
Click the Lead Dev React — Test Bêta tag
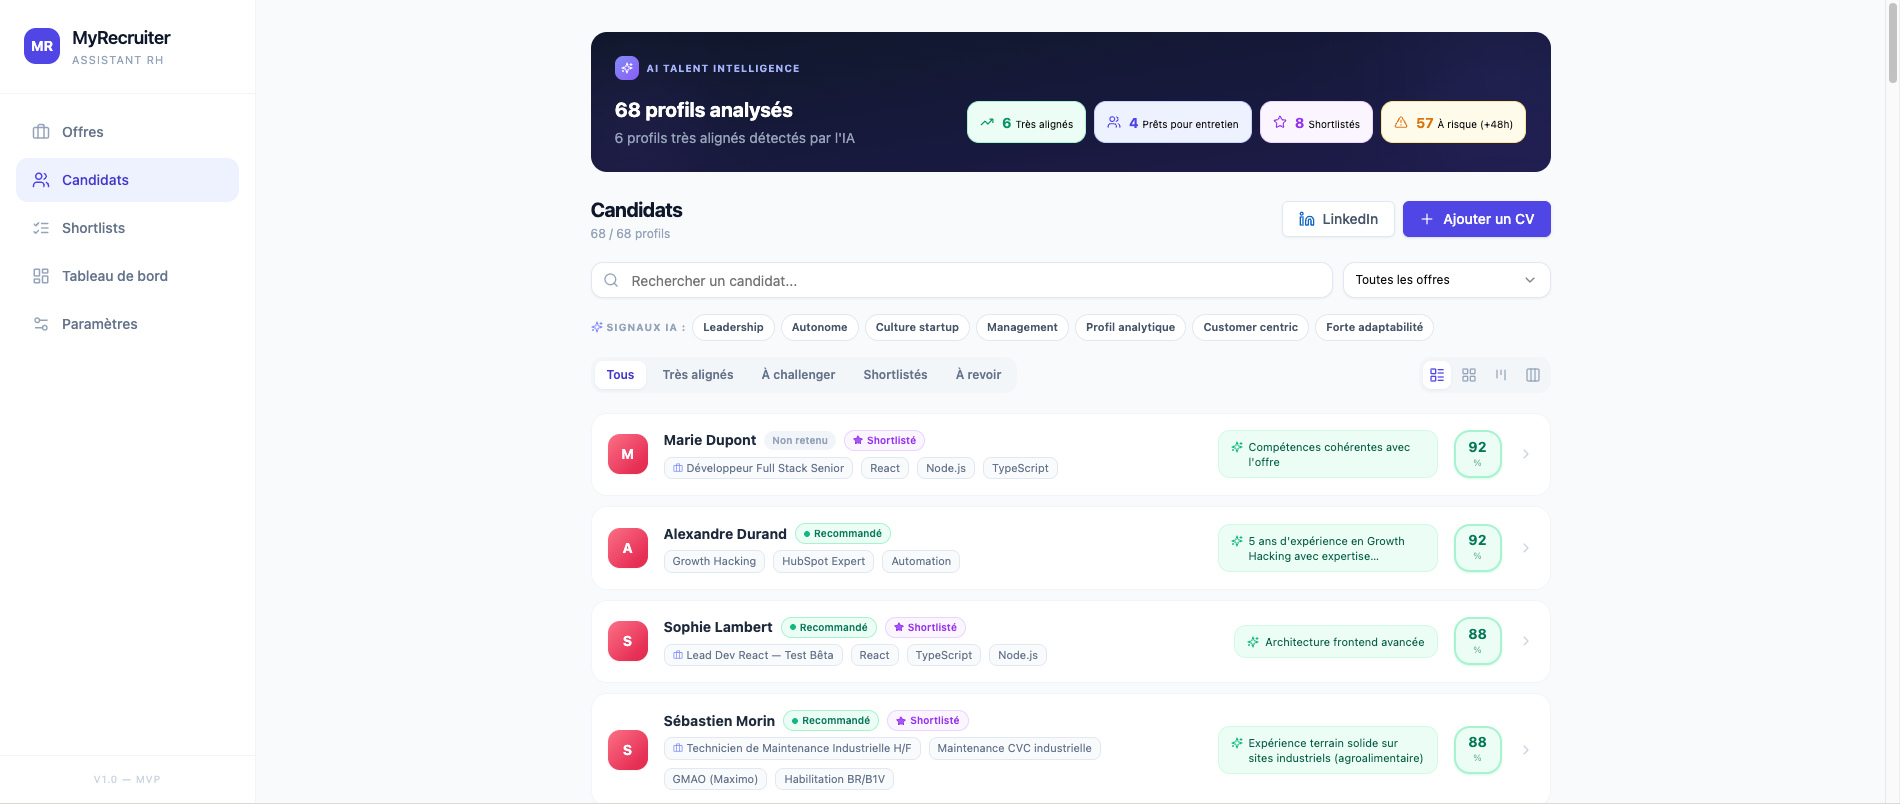pos(753,655)
